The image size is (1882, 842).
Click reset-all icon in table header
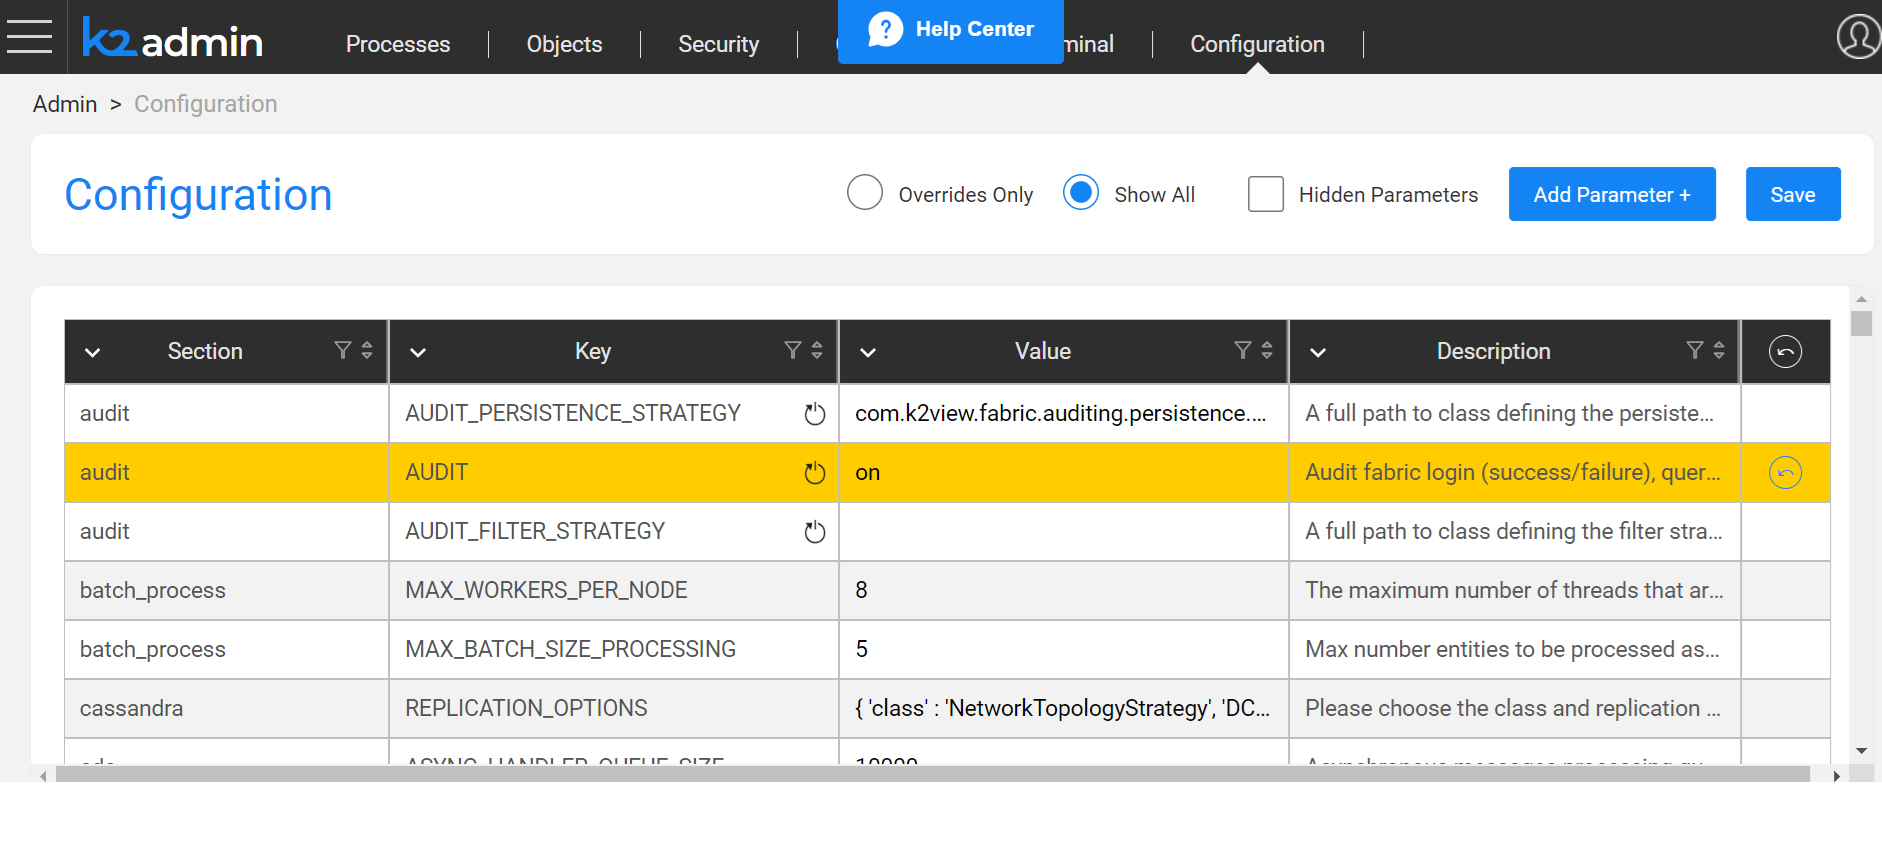[1785, 352]
